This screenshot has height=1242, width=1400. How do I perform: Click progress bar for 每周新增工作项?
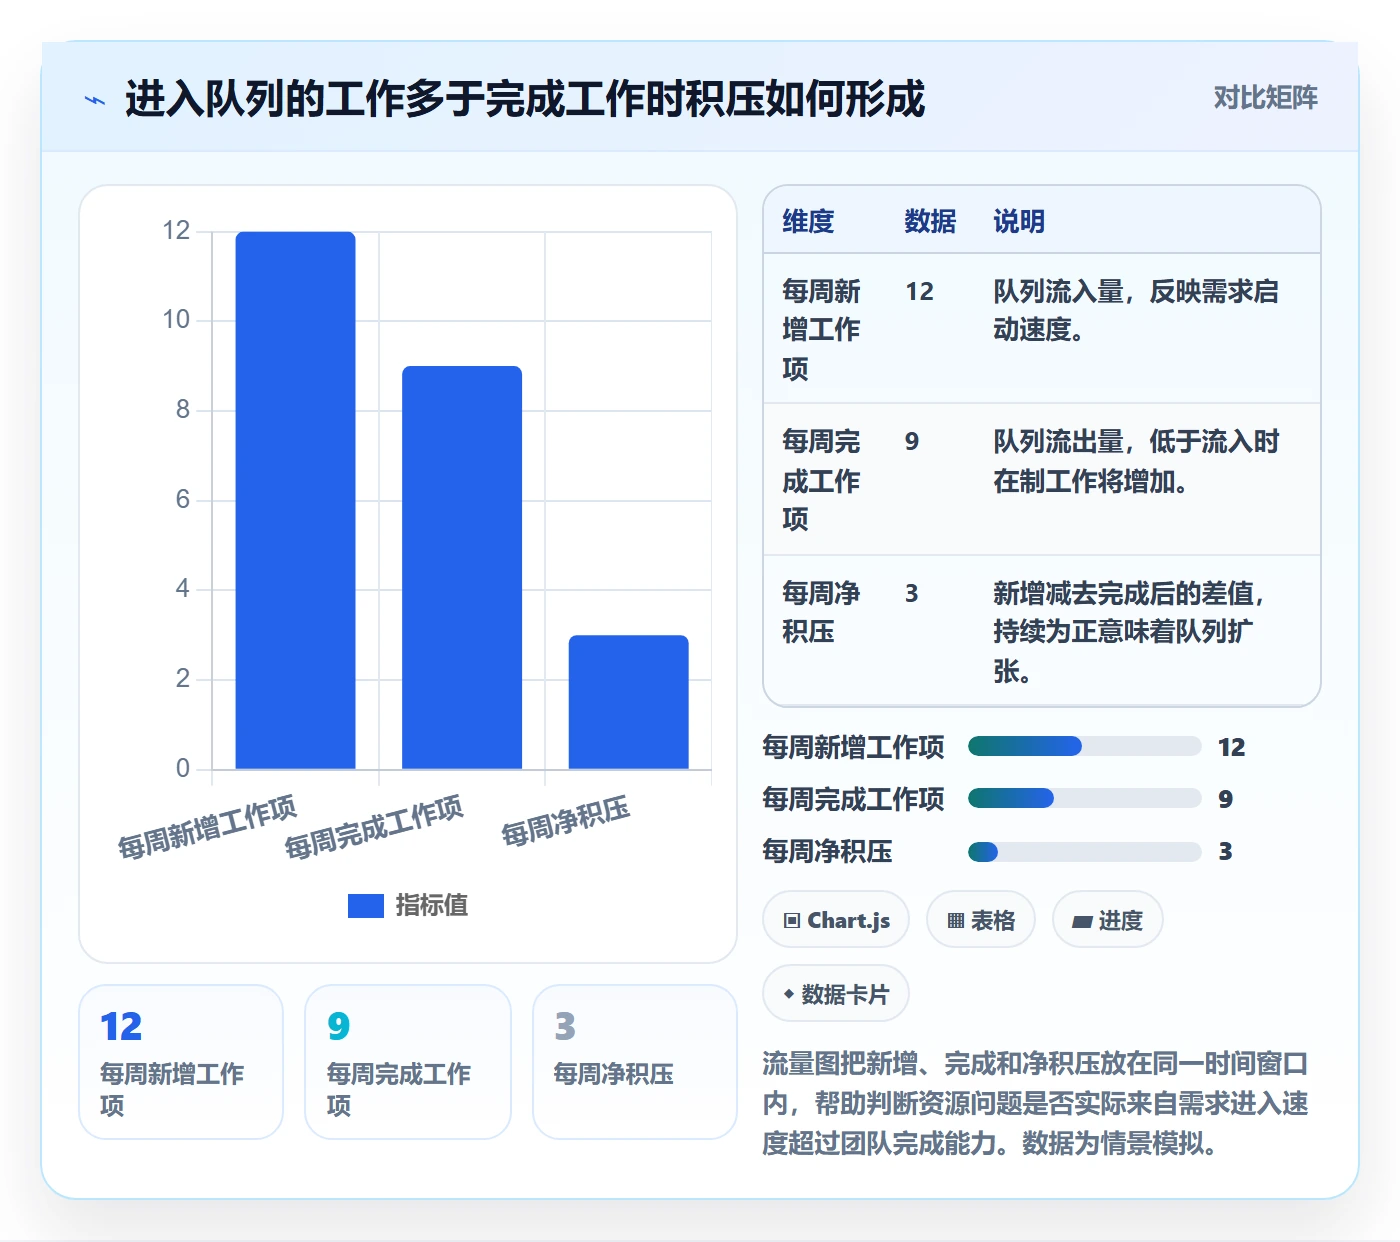pos(1084,746)
